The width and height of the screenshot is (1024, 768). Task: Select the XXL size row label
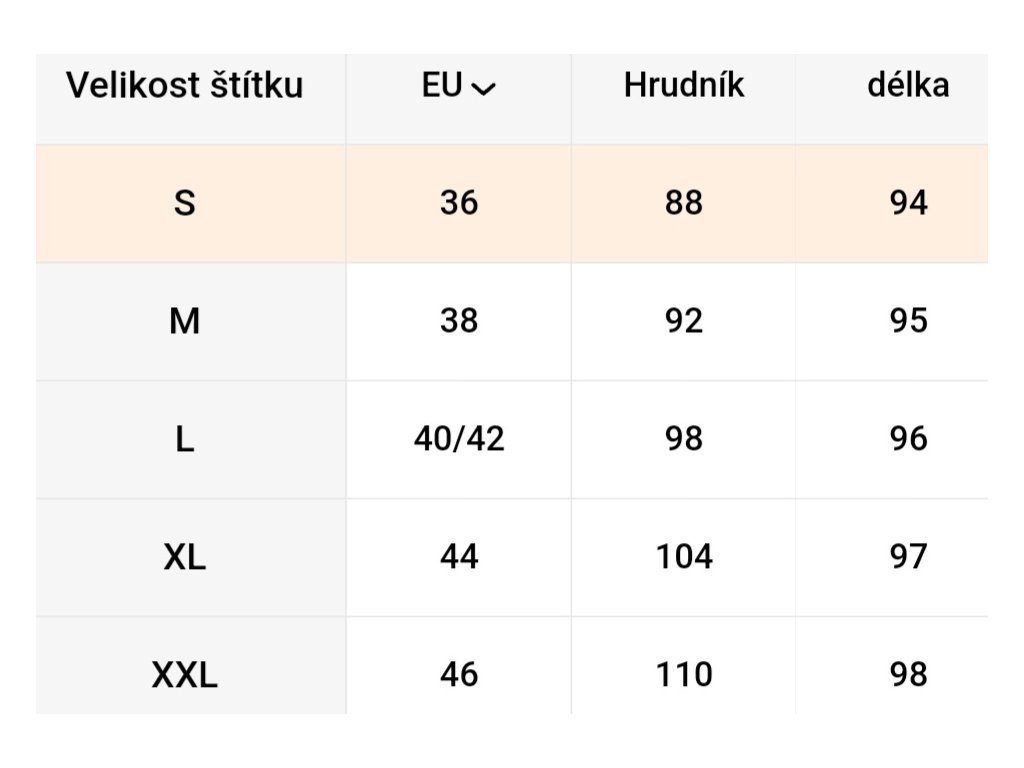pyautogui.click(x=185, y=675)
